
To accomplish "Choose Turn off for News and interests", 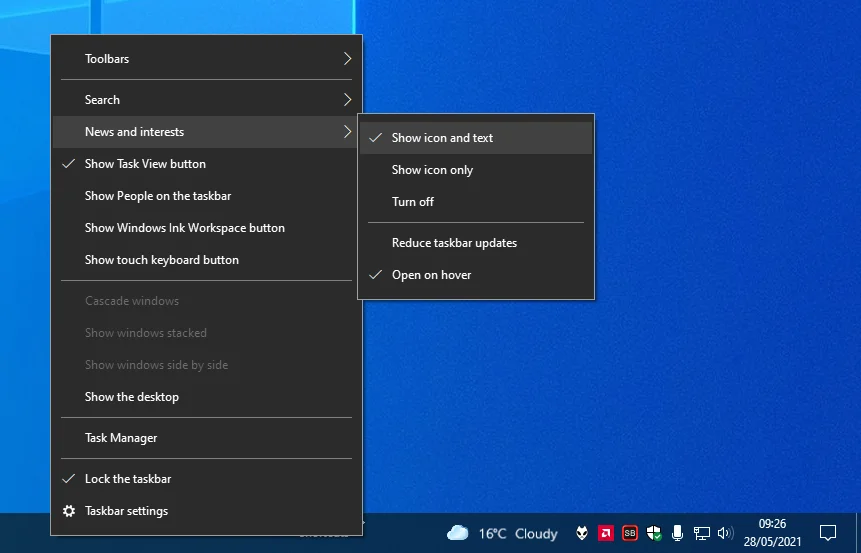I will [x=476, y=202].
